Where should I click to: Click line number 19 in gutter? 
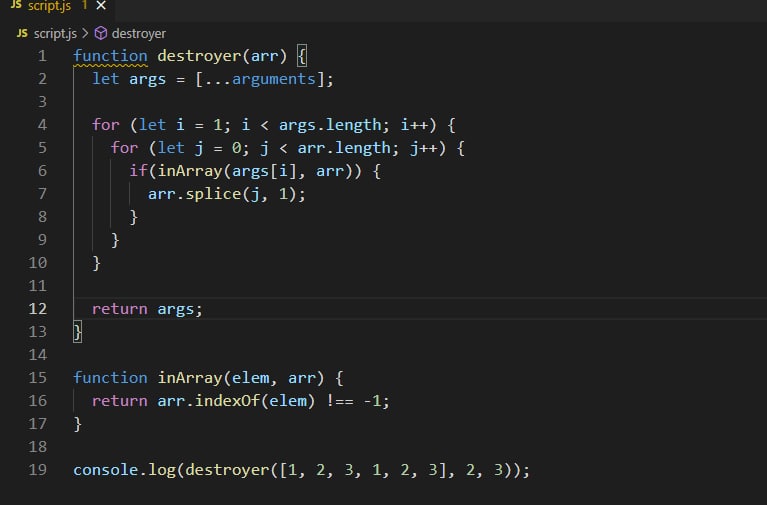pyautogui.click(x=38, y=470)
